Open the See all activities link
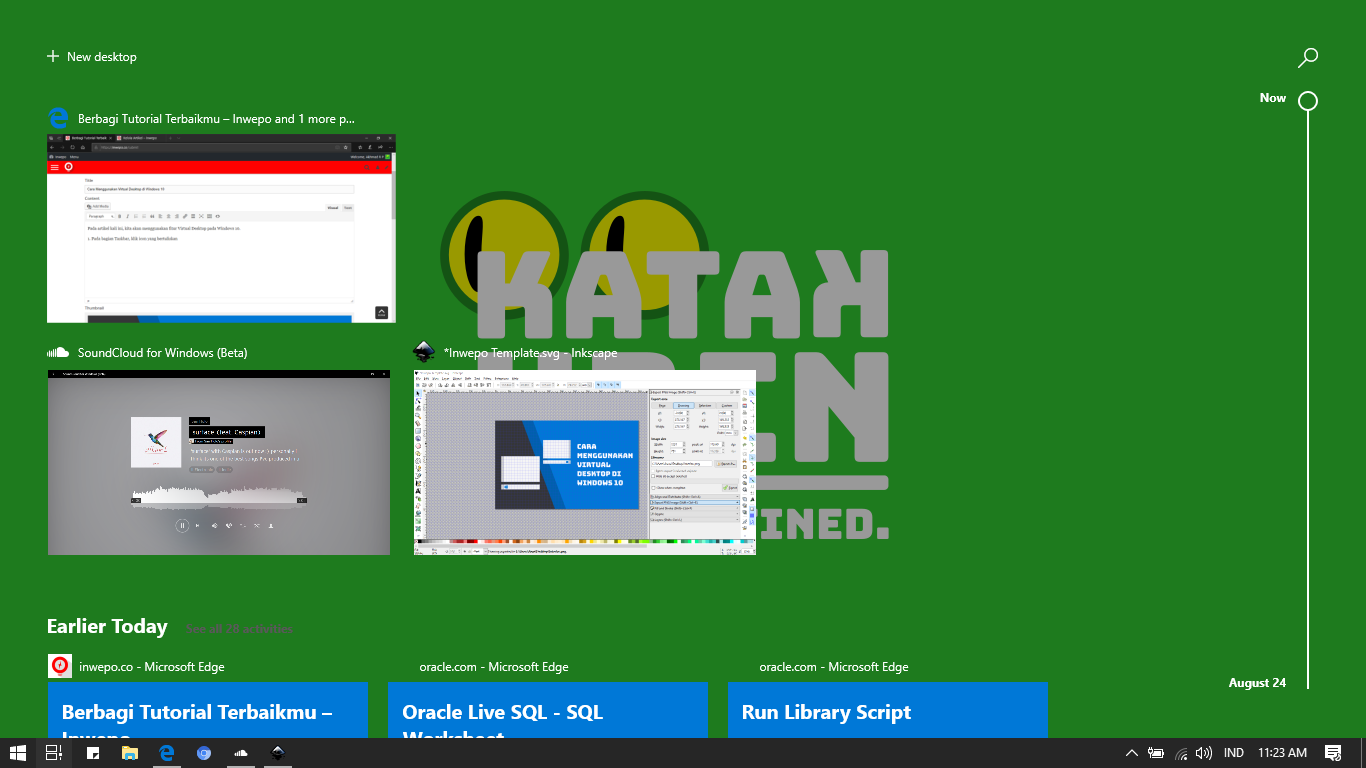Screen dimensions: 1366x768 click(239, 630)
